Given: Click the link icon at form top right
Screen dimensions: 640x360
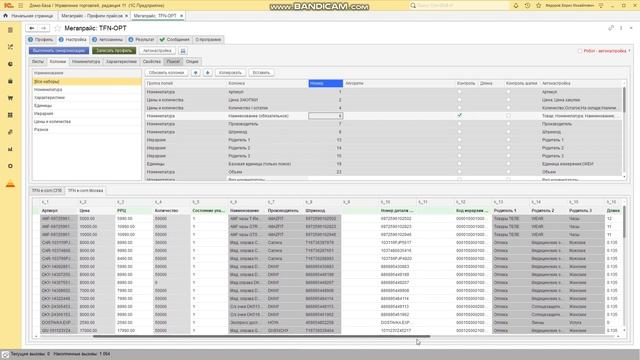Looking at the screenshot, I should [611, 28].
